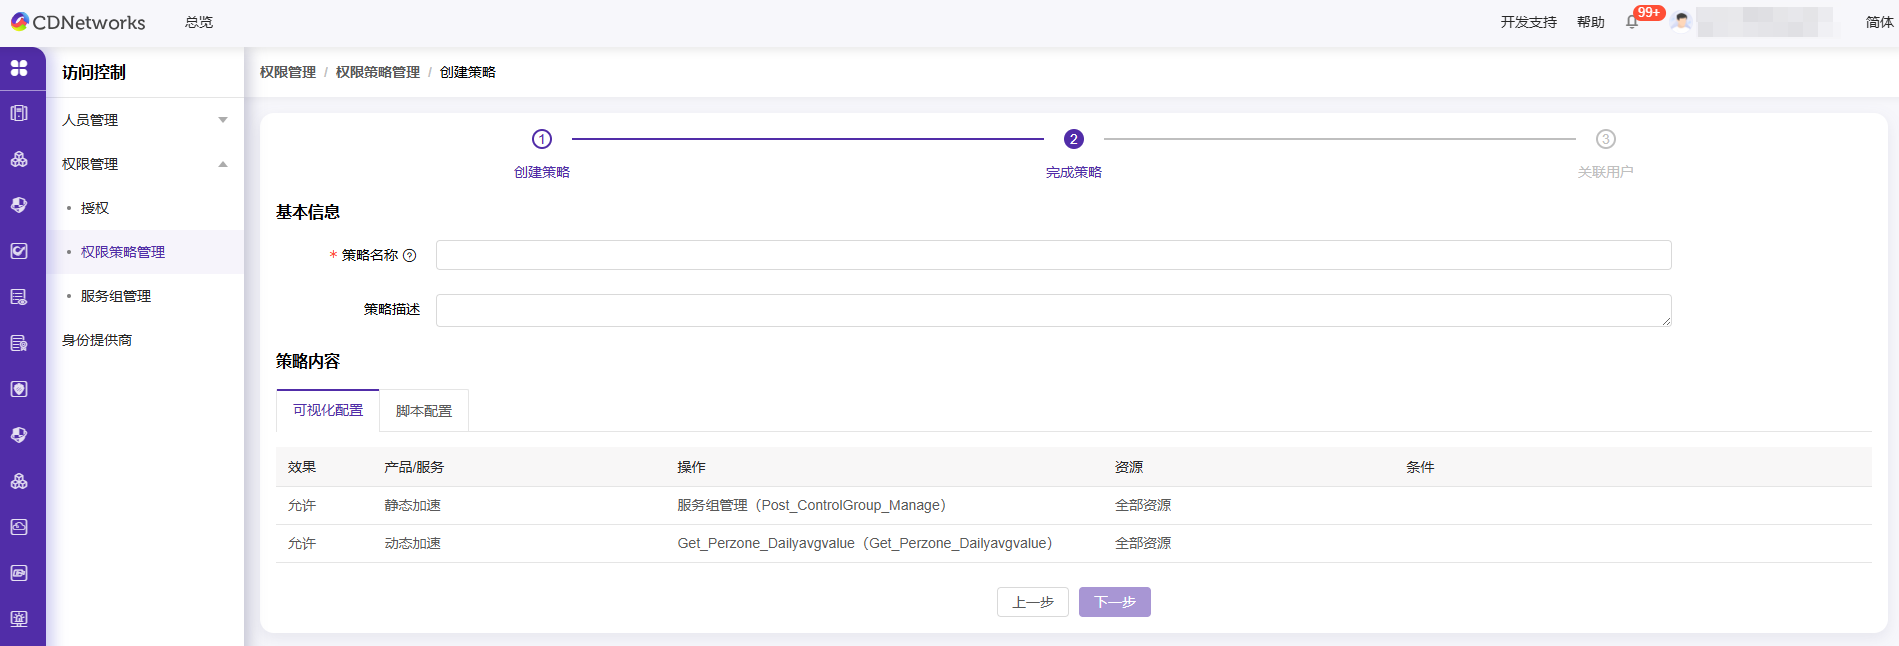Click the 权限策略管理 breadcrumb link

(x=378, y=72)
